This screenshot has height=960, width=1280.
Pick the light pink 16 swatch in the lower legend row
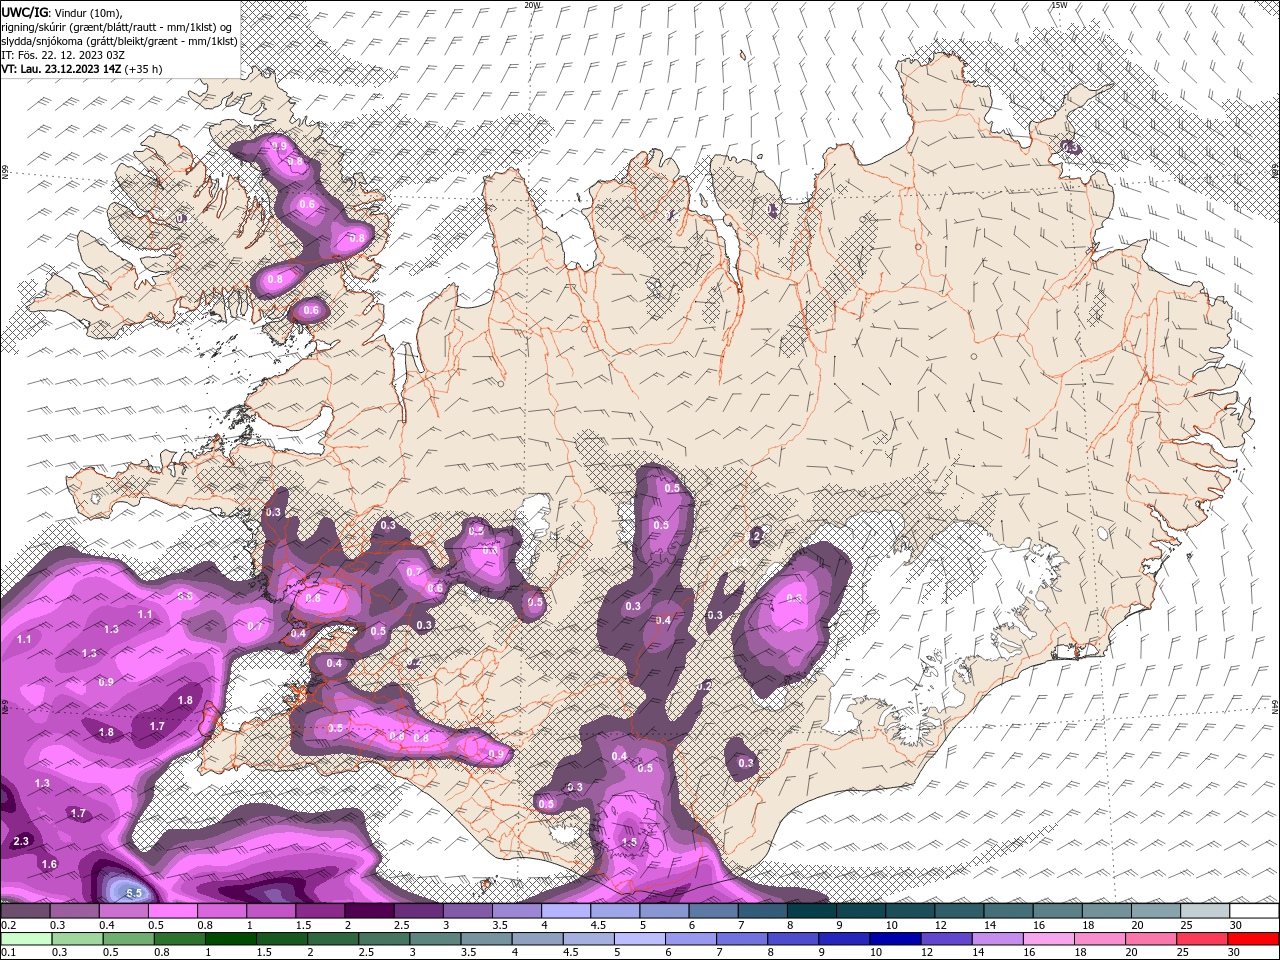(x=1050, y=939)
